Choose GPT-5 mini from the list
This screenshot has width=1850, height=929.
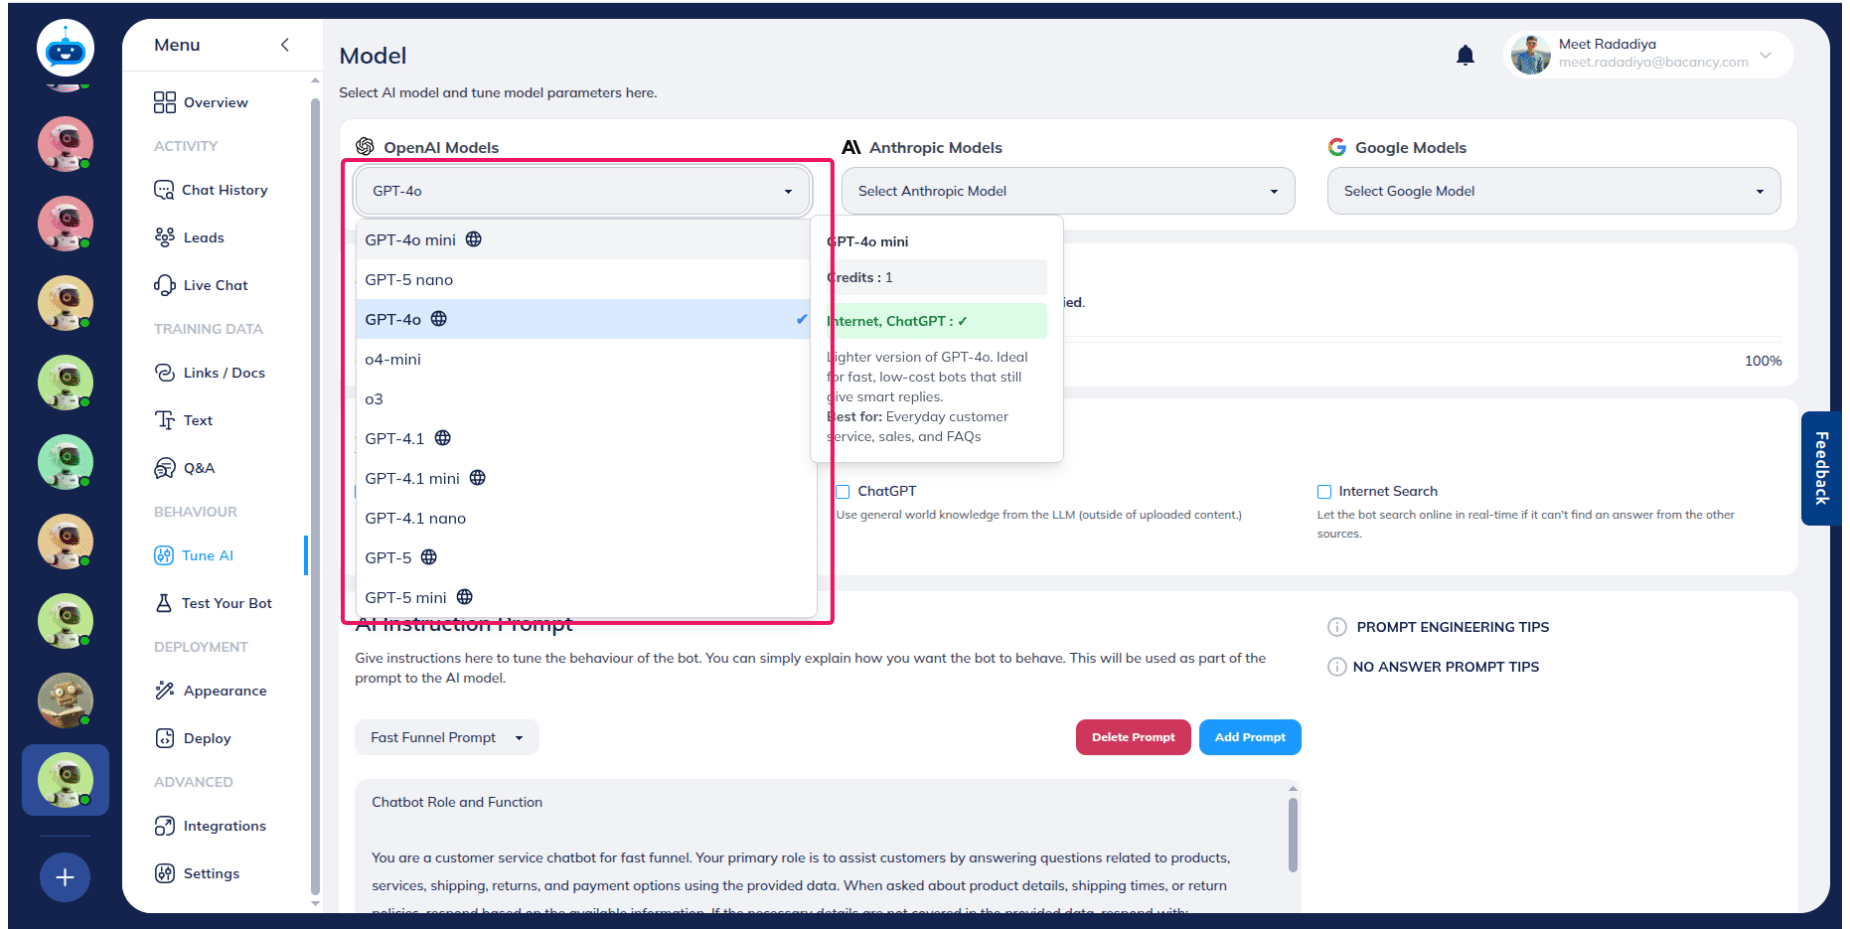[584, 597]
